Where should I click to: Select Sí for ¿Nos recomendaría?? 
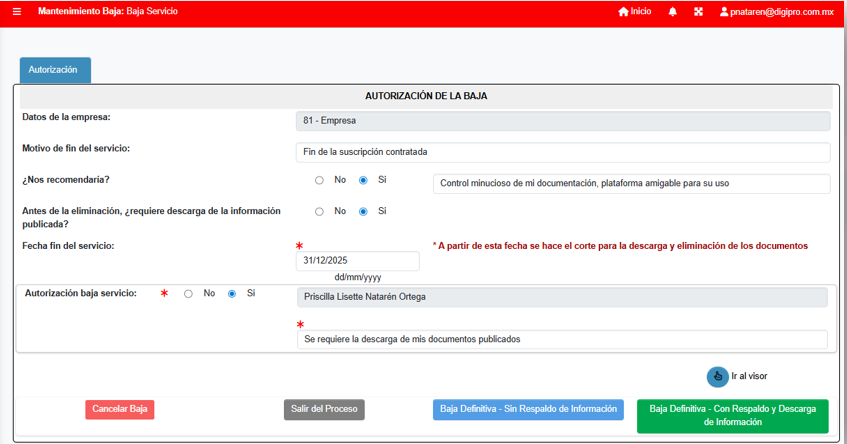[363, 181]
